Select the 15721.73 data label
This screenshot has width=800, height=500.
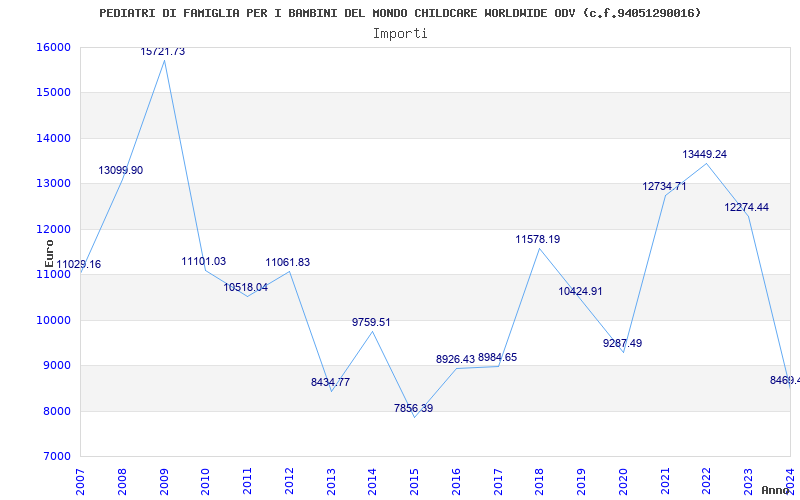click(163, 52)
